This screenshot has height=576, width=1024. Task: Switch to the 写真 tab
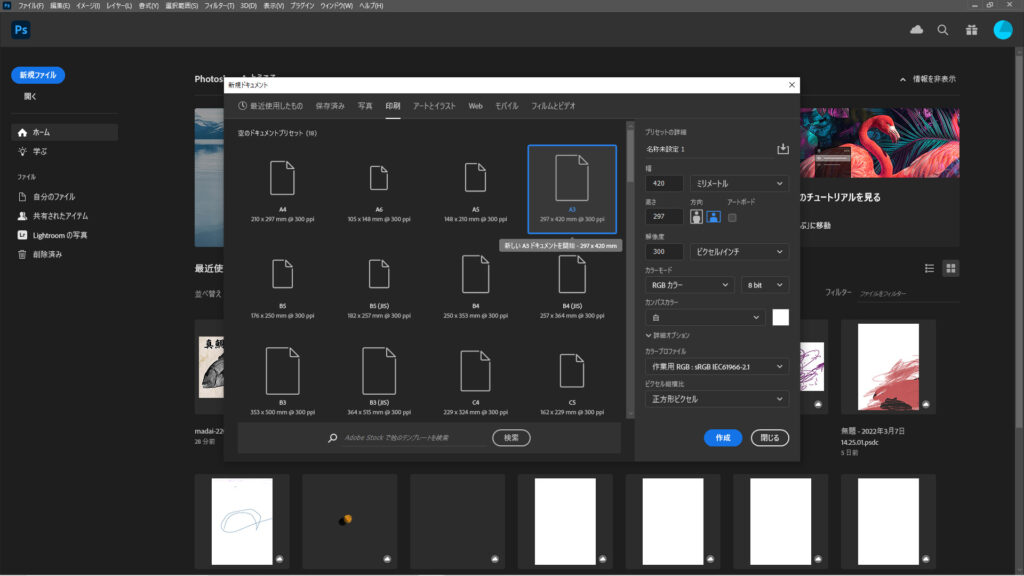click(364, 106)
